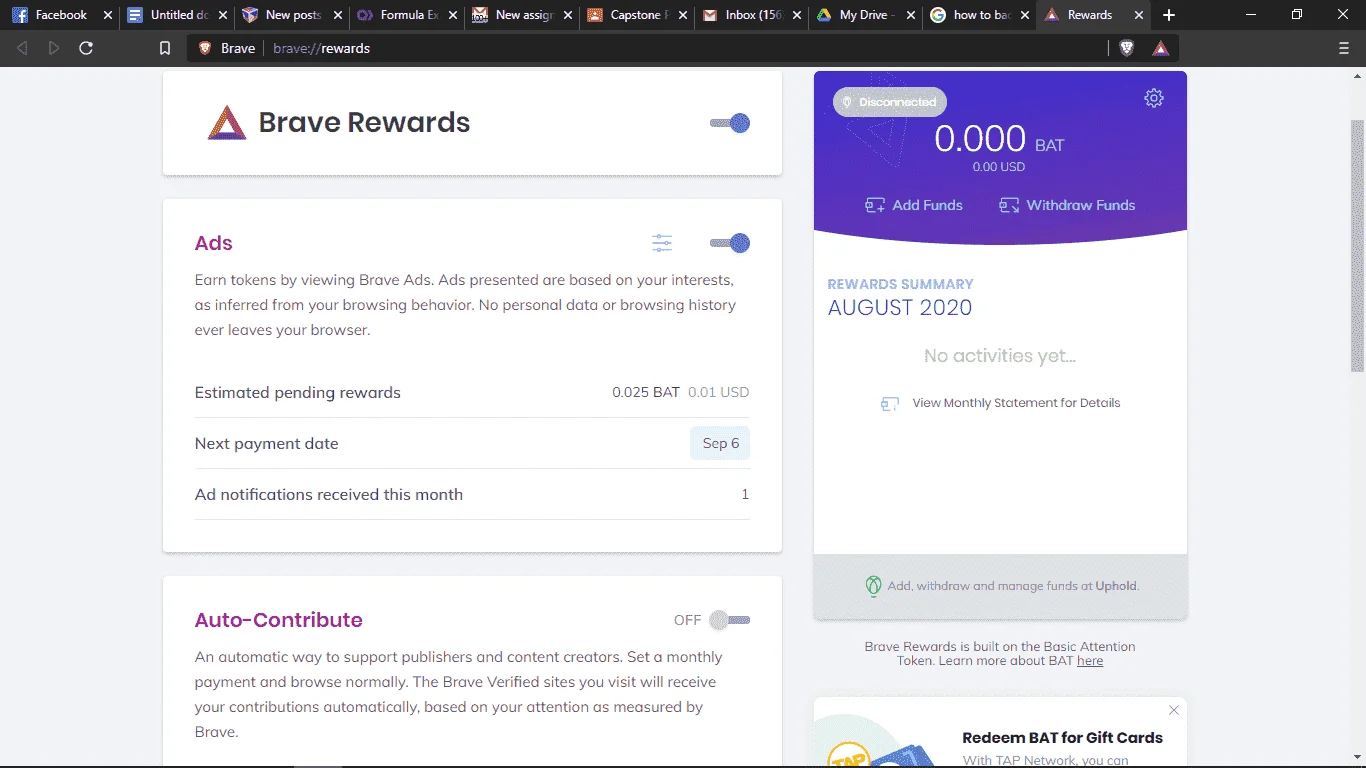The width and height of the screenshot is (1366, 768).
Task: Click the Auto-Contribute heading
Action: pos(279,620)
